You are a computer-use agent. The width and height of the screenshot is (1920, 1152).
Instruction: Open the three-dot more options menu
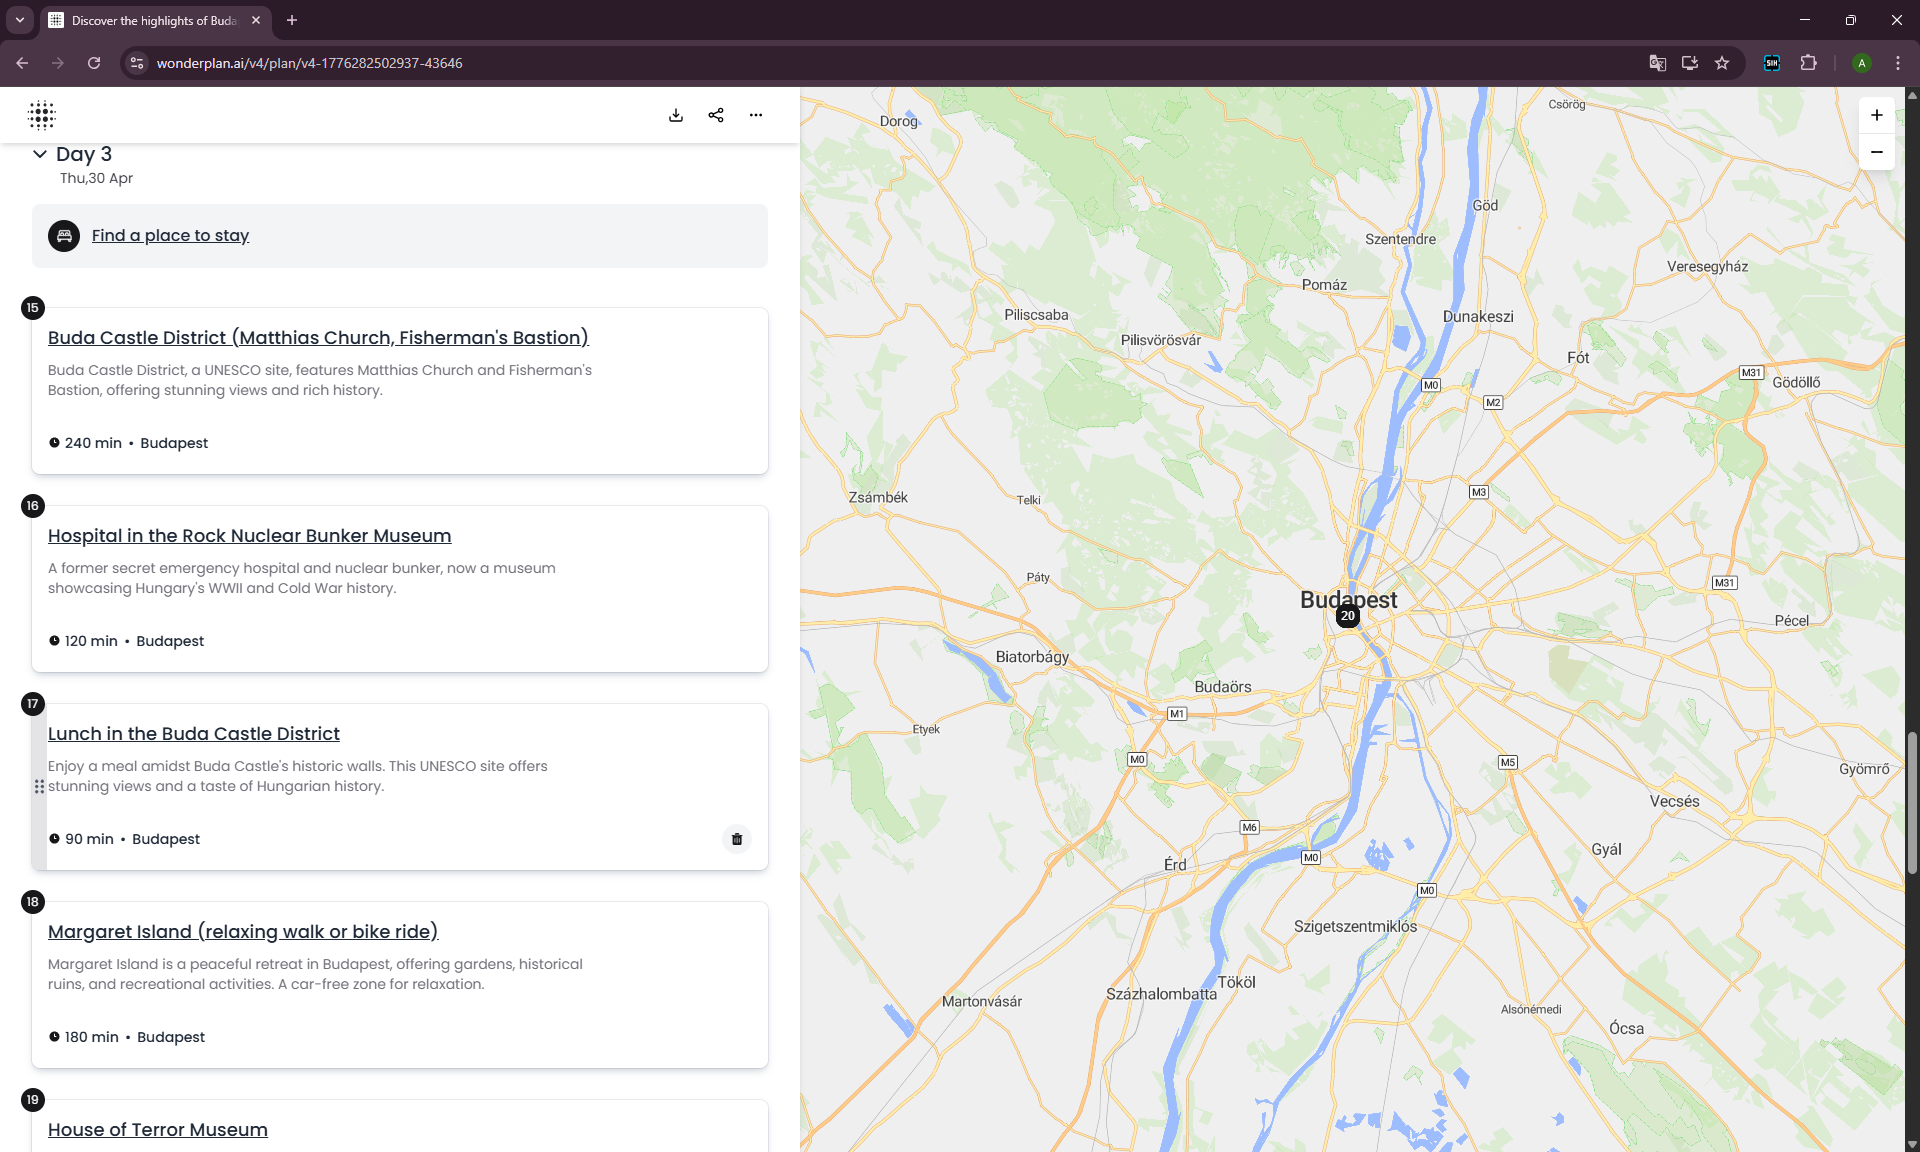[756, 115]
